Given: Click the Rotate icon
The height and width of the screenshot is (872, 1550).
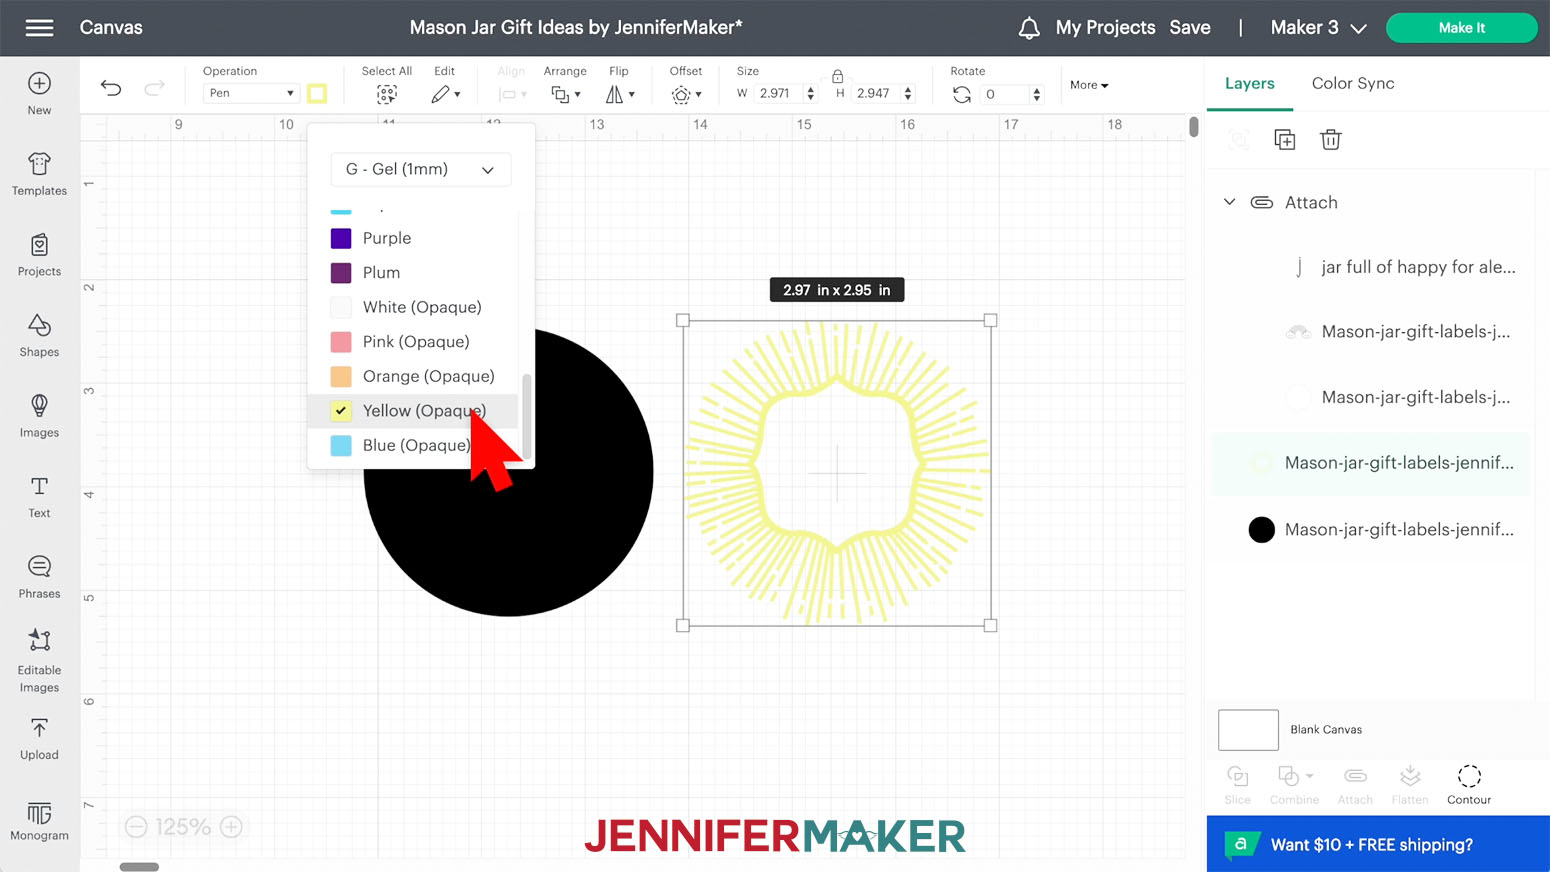Looking at the screenshot, I should [x=962, y=94].
